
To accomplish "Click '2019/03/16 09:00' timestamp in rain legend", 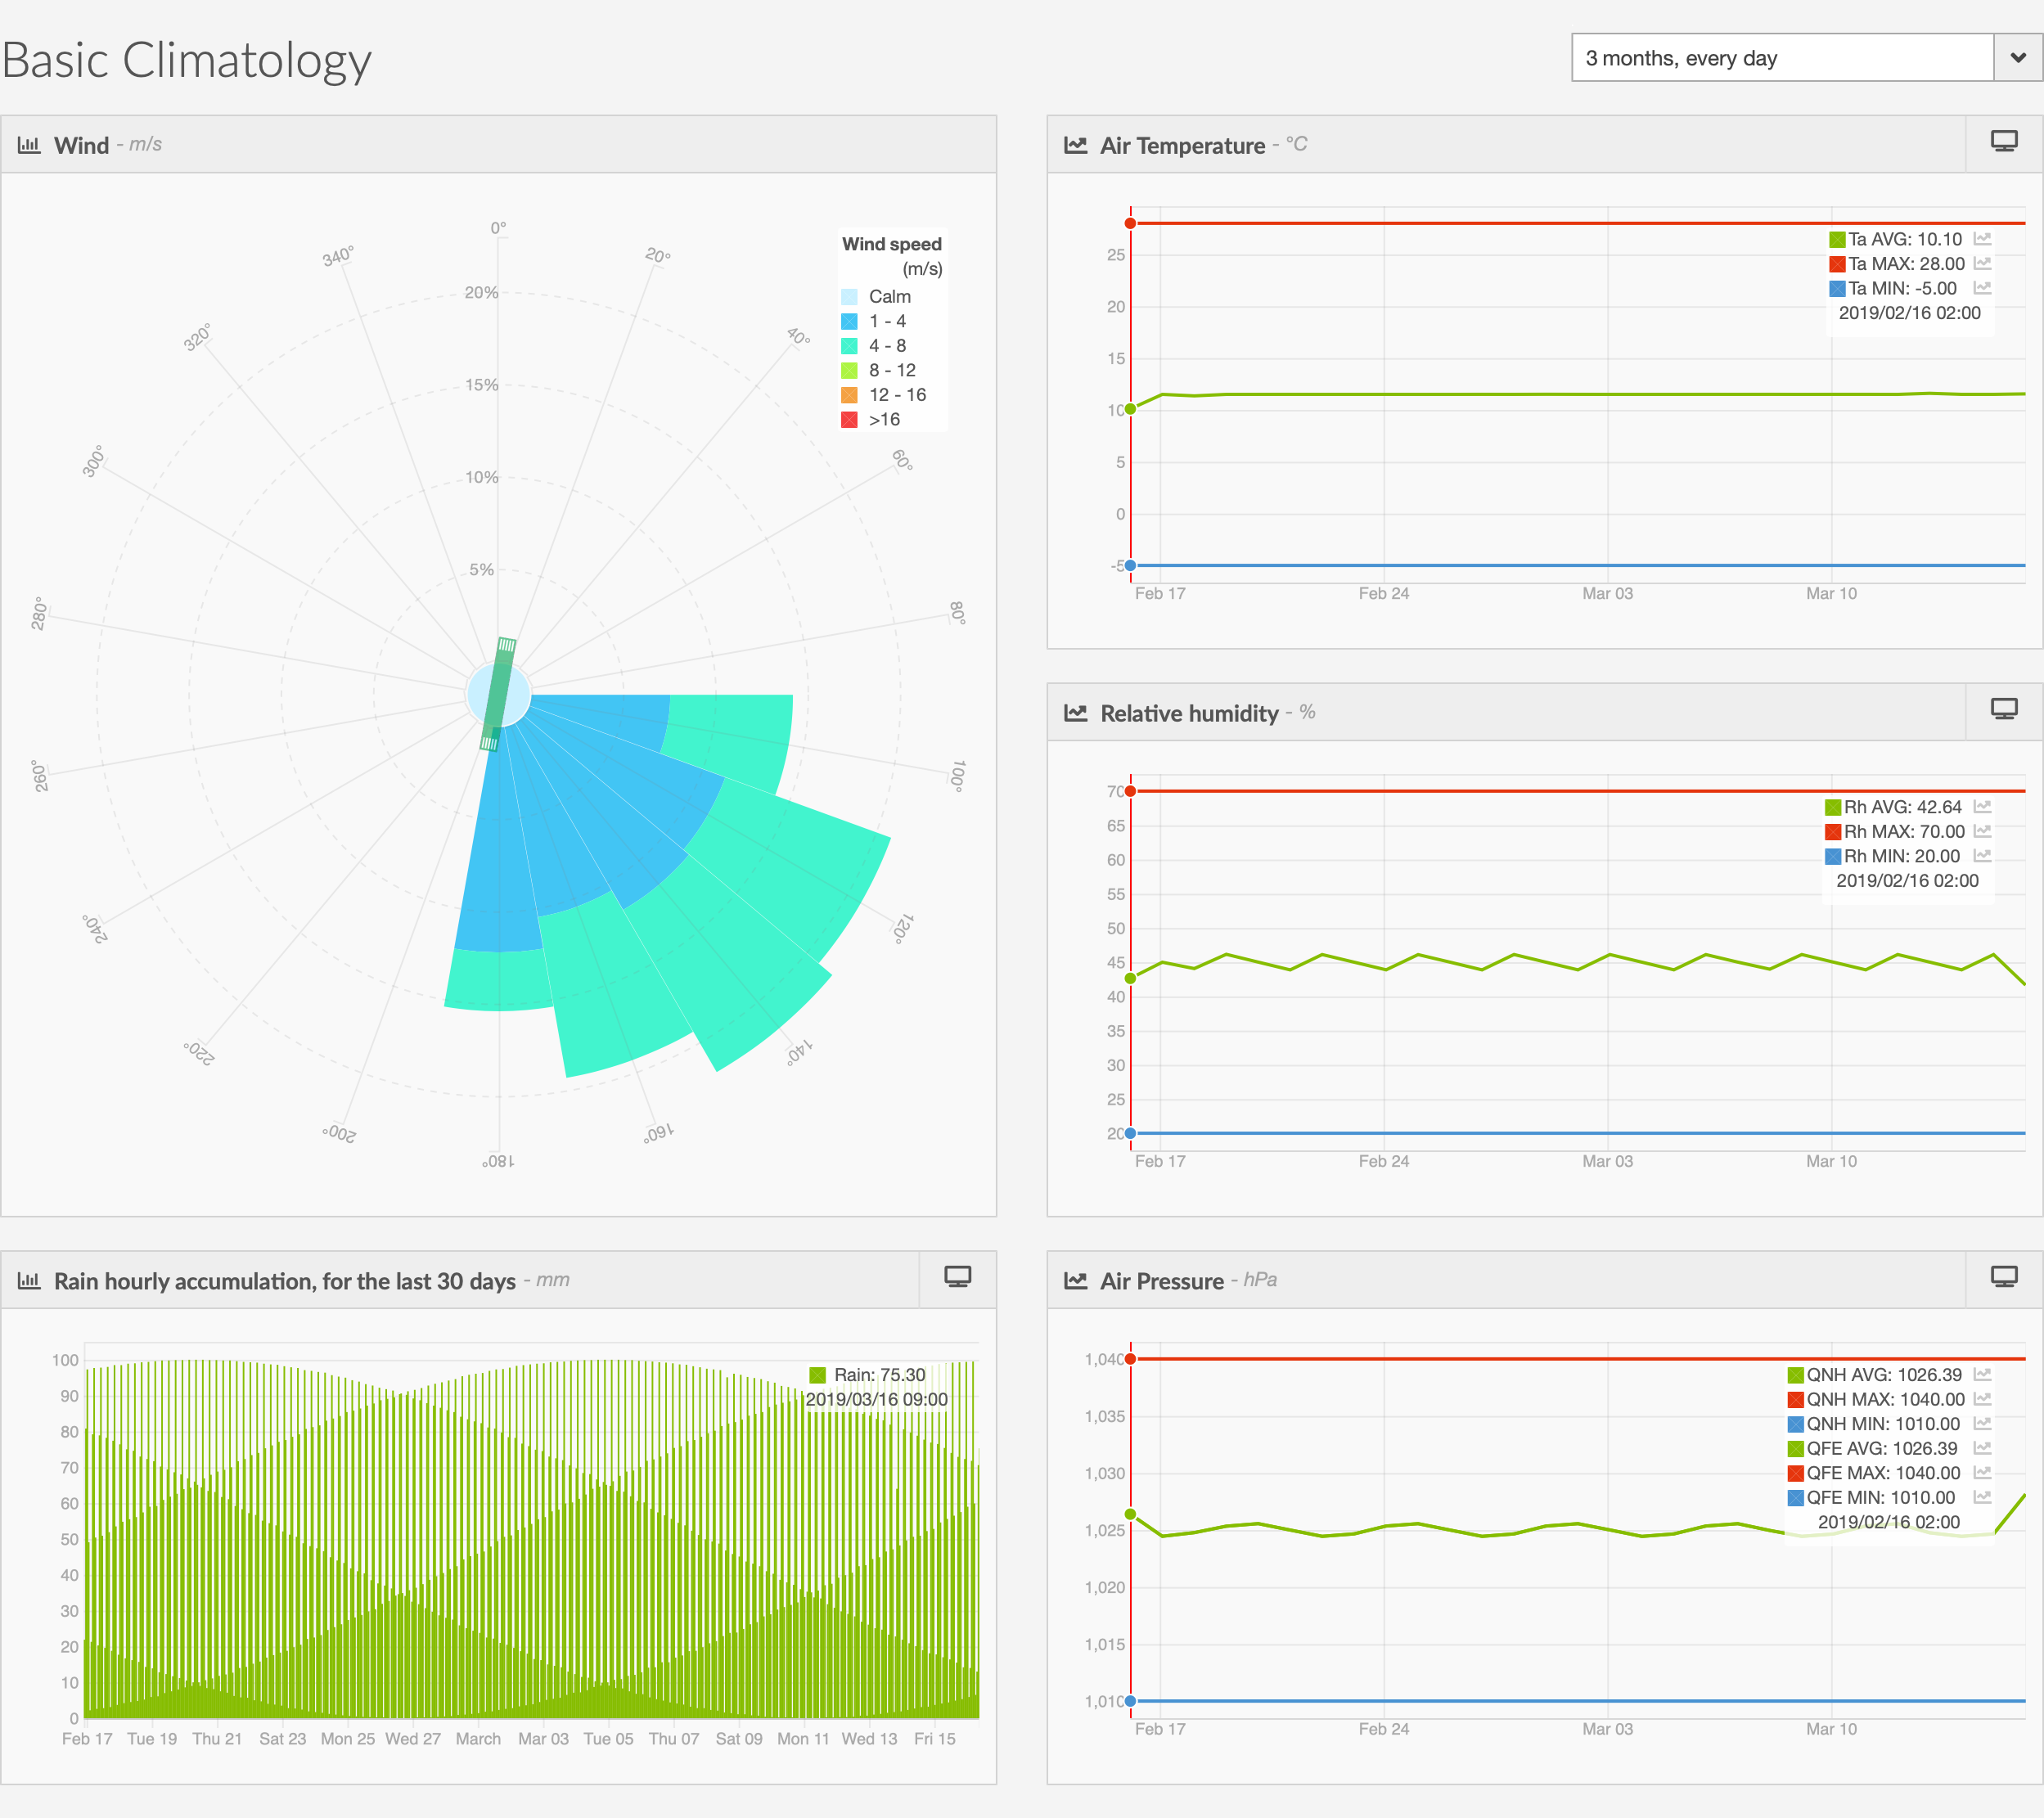I will pyautogui.click(x=876, y=1399).
